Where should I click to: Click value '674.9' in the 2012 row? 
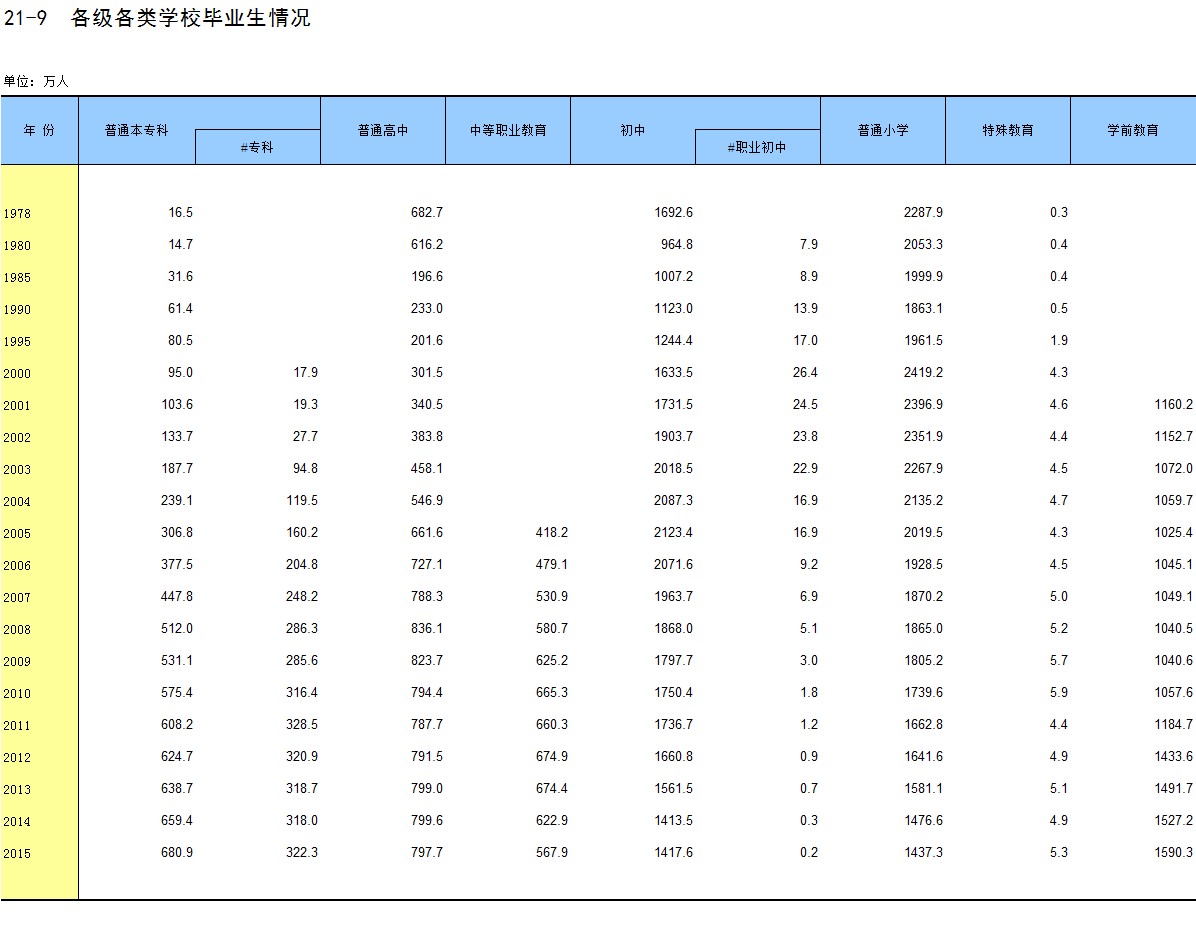551,758
